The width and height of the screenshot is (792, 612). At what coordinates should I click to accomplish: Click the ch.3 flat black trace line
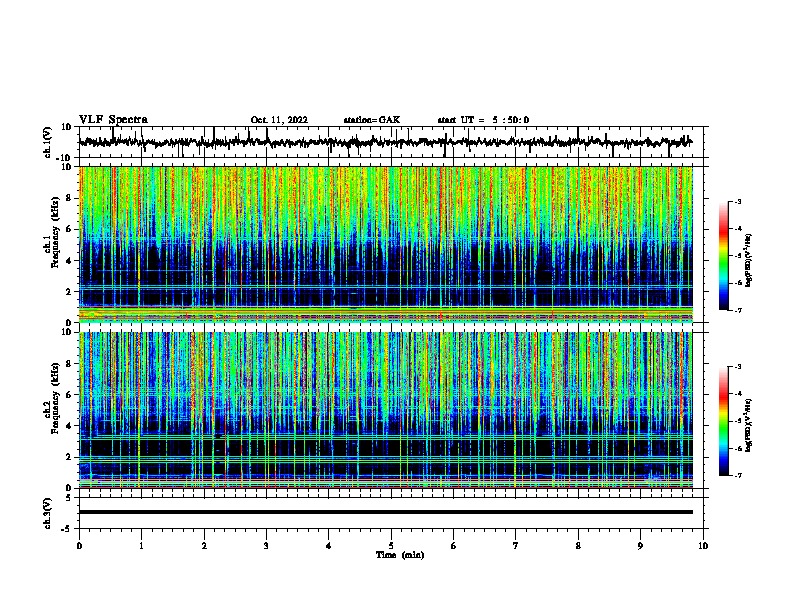coord(386,512)
